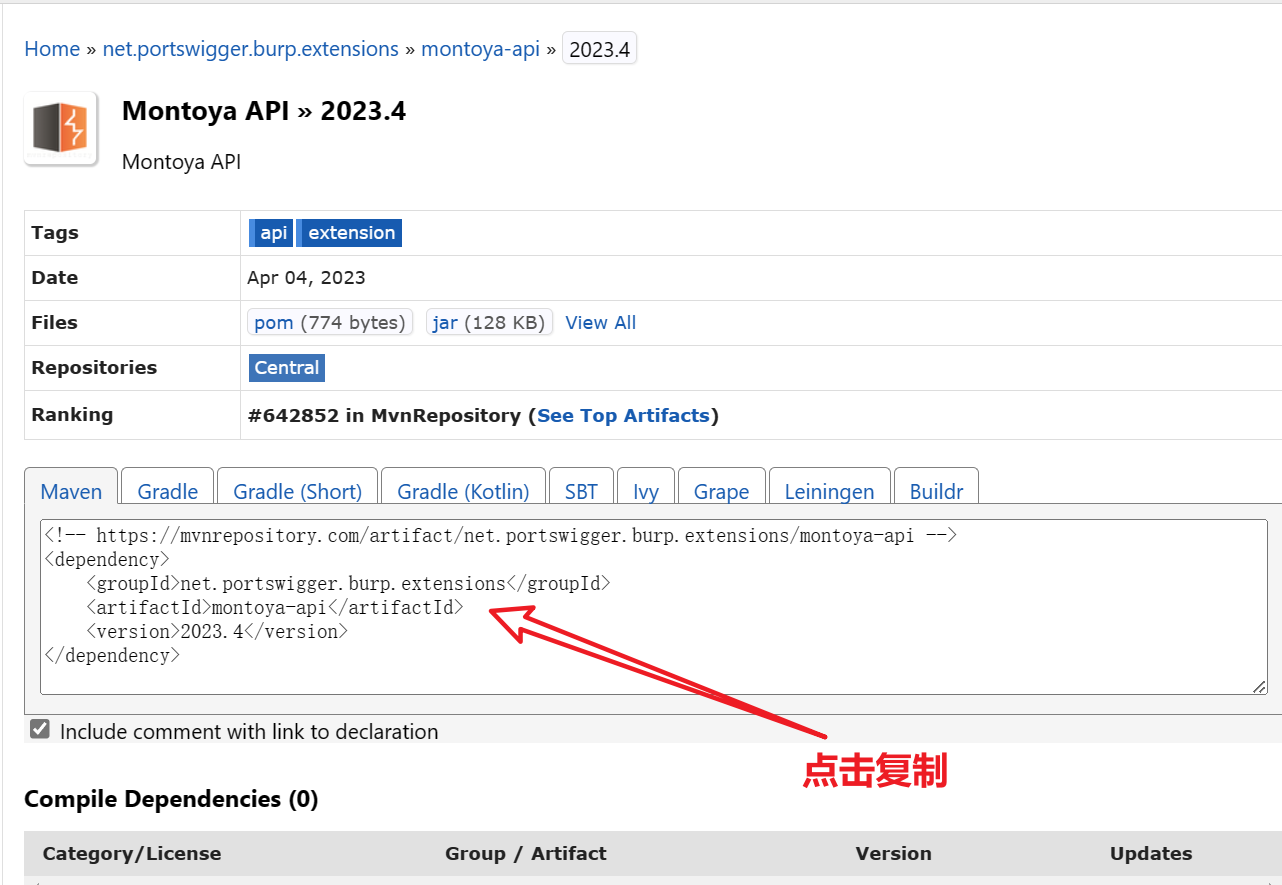Open the View All files link

[x=600, y=322]
